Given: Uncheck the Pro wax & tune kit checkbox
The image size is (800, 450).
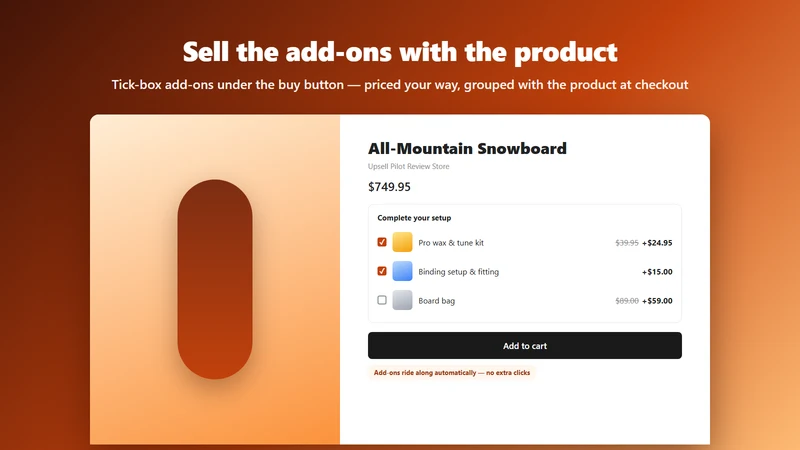Looking at the screenshot, I should tap(382, 242).
